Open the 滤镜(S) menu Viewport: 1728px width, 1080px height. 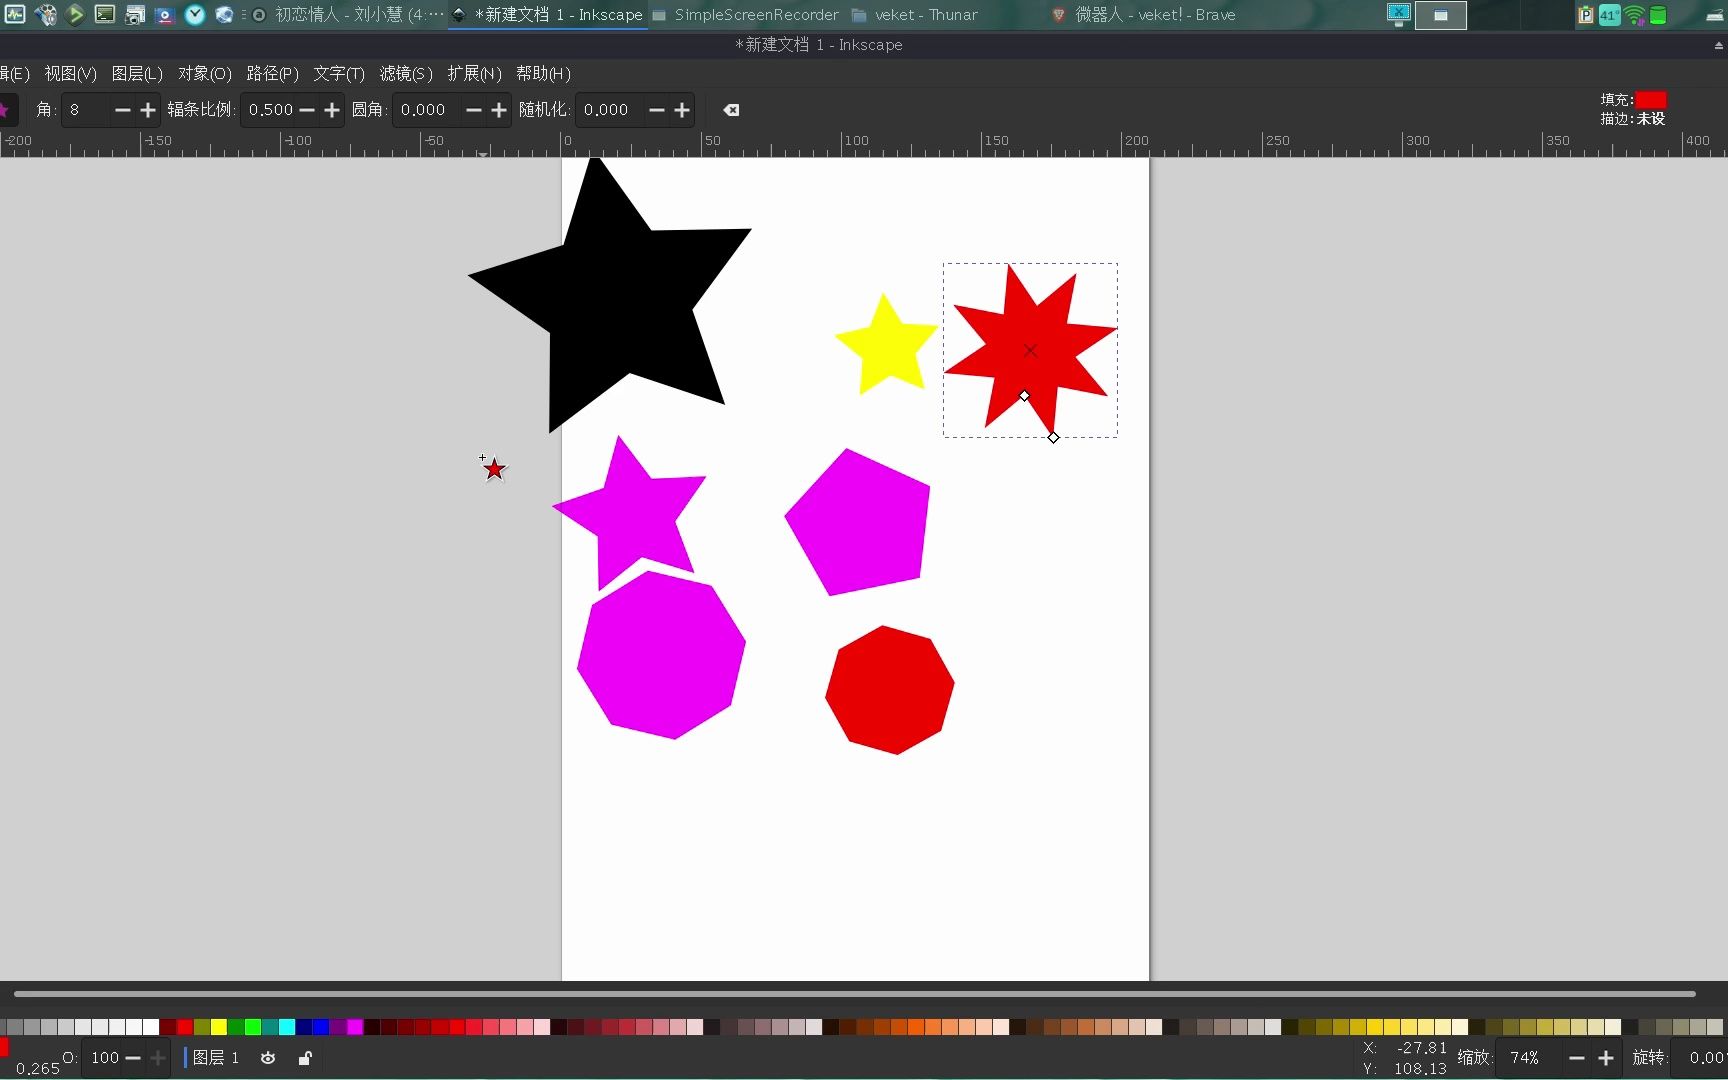[x=406, y=73]
